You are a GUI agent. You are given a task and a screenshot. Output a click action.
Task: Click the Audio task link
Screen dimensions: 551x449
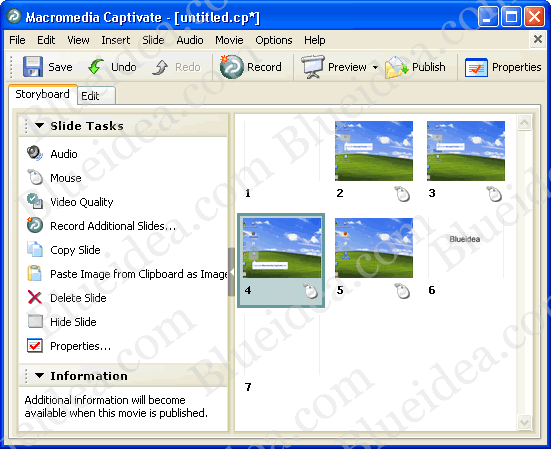[x=64, y=154]
